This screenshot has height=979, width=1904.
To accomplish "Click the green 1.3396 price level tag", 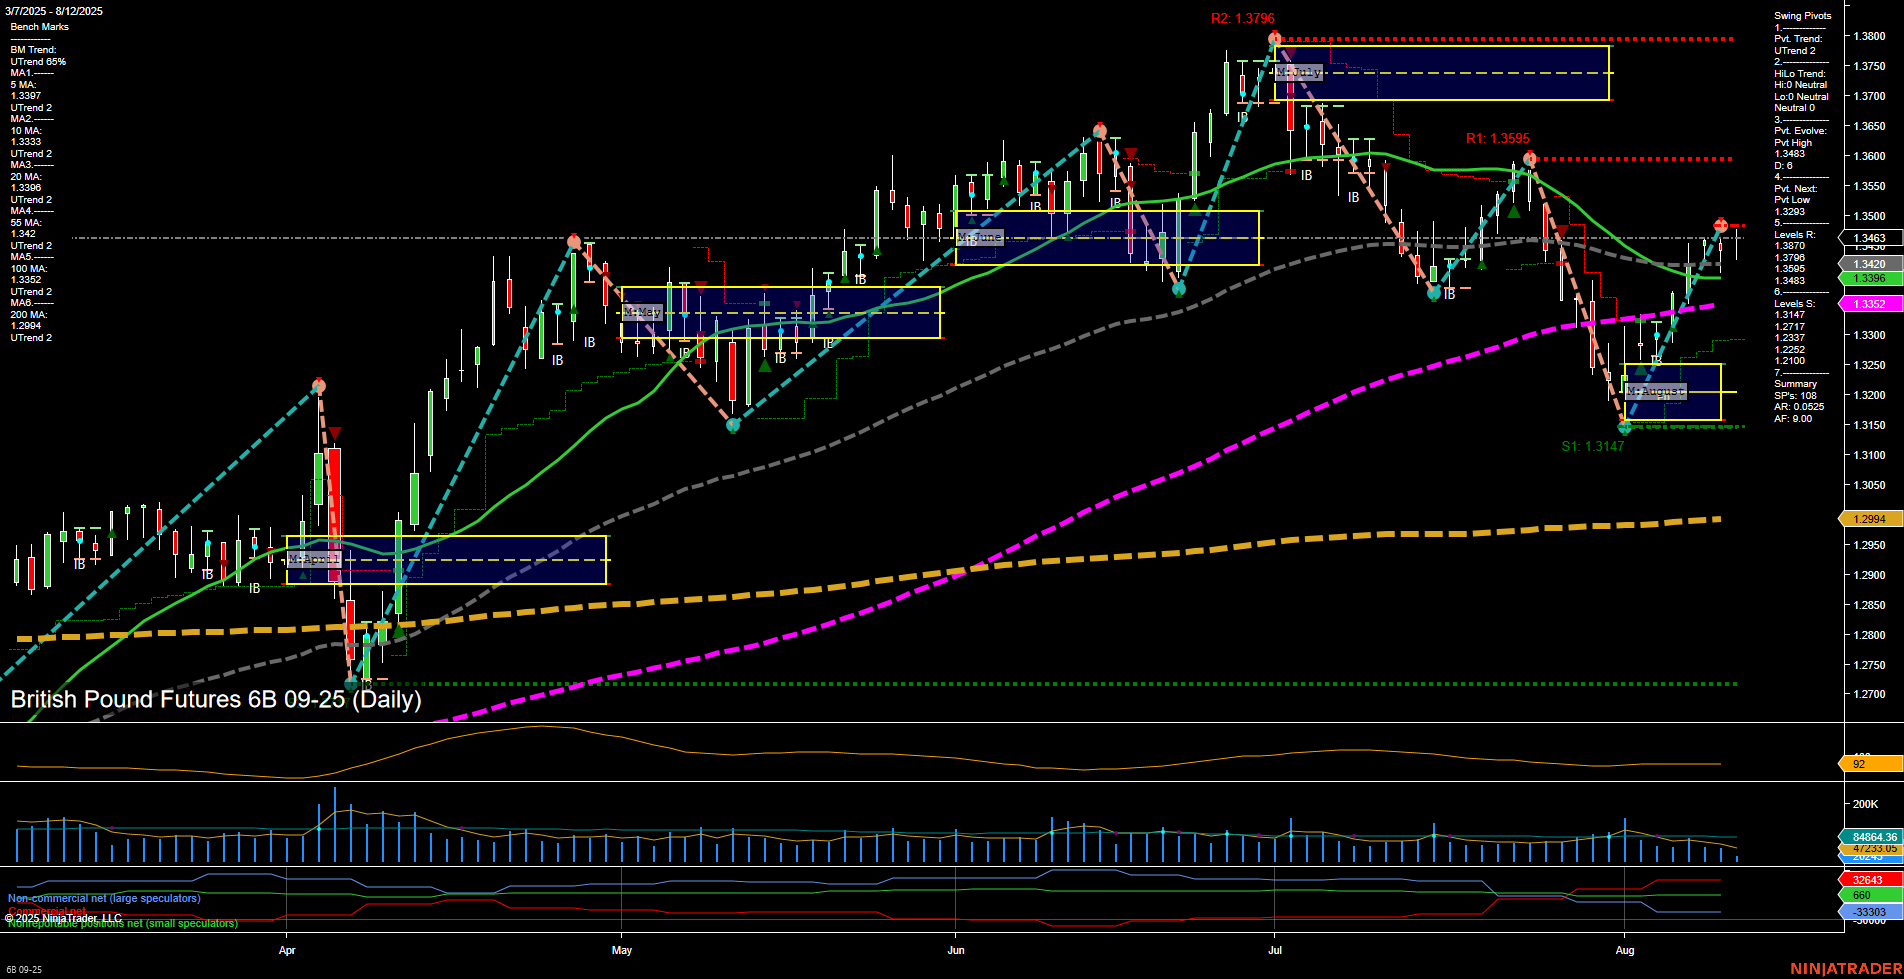I will [1869, 278].
